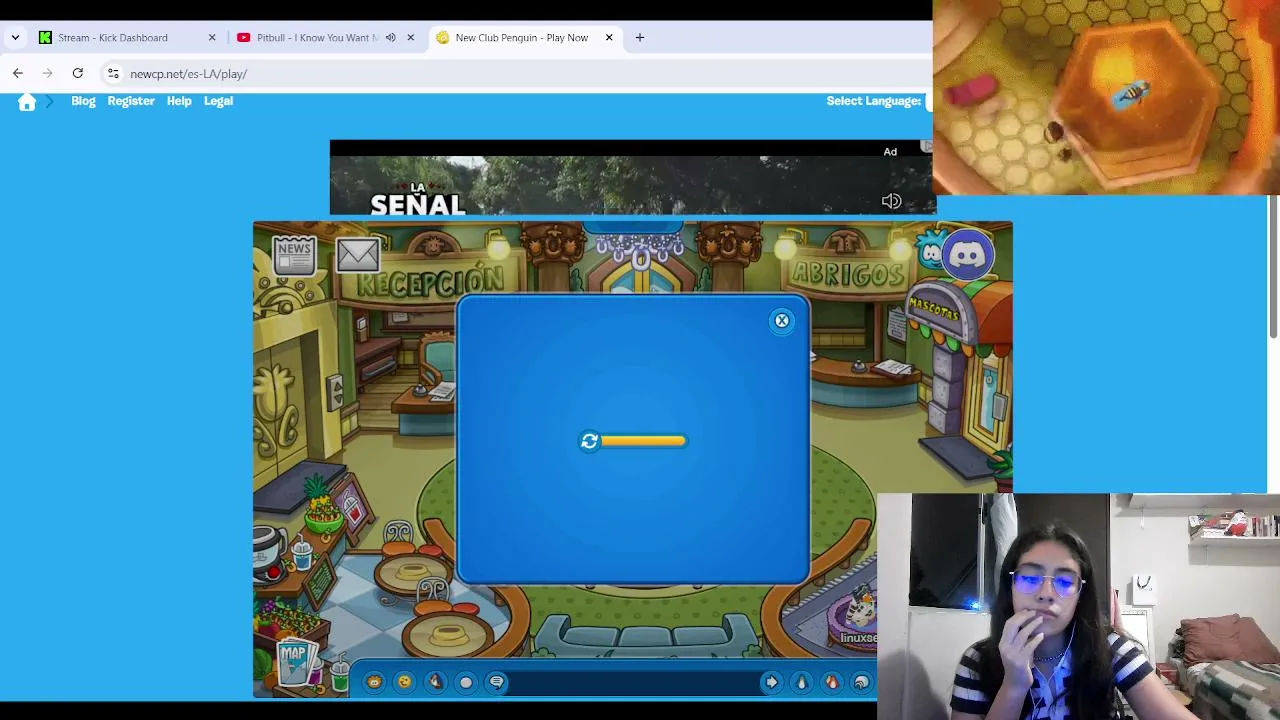This screenshot has width=1280, height=720.
Task: Open the puffle icon on chat bar
Action: pos(374,682)
